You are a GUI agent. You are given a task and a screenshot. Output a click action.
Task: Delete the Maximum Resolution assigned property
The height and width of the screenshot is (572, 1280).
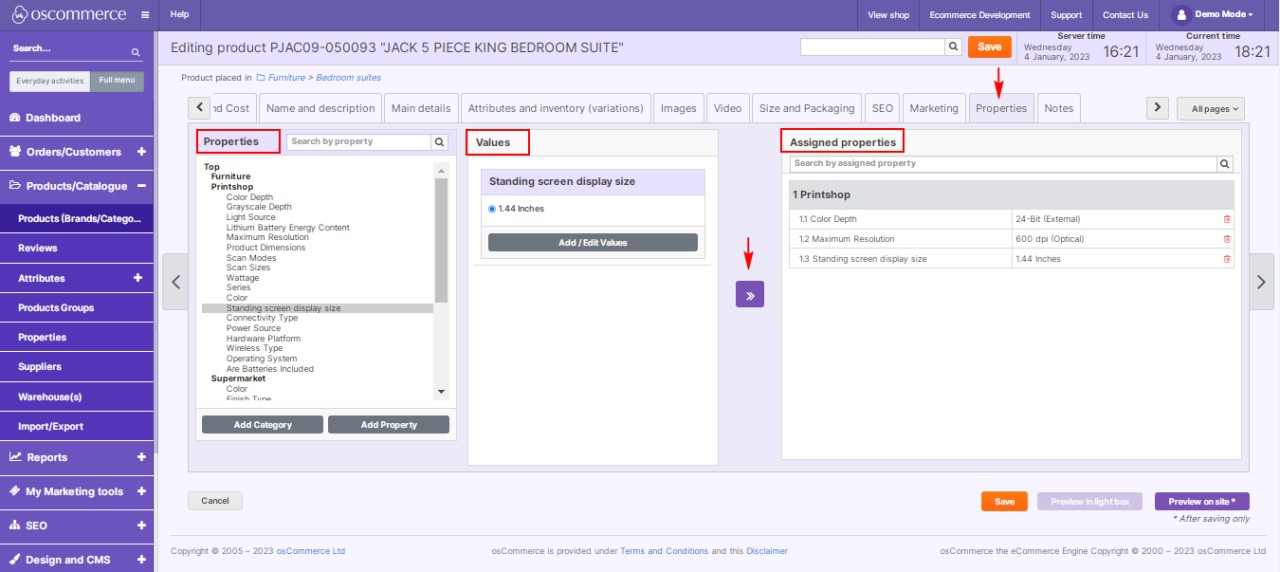tap(1227, 239)
